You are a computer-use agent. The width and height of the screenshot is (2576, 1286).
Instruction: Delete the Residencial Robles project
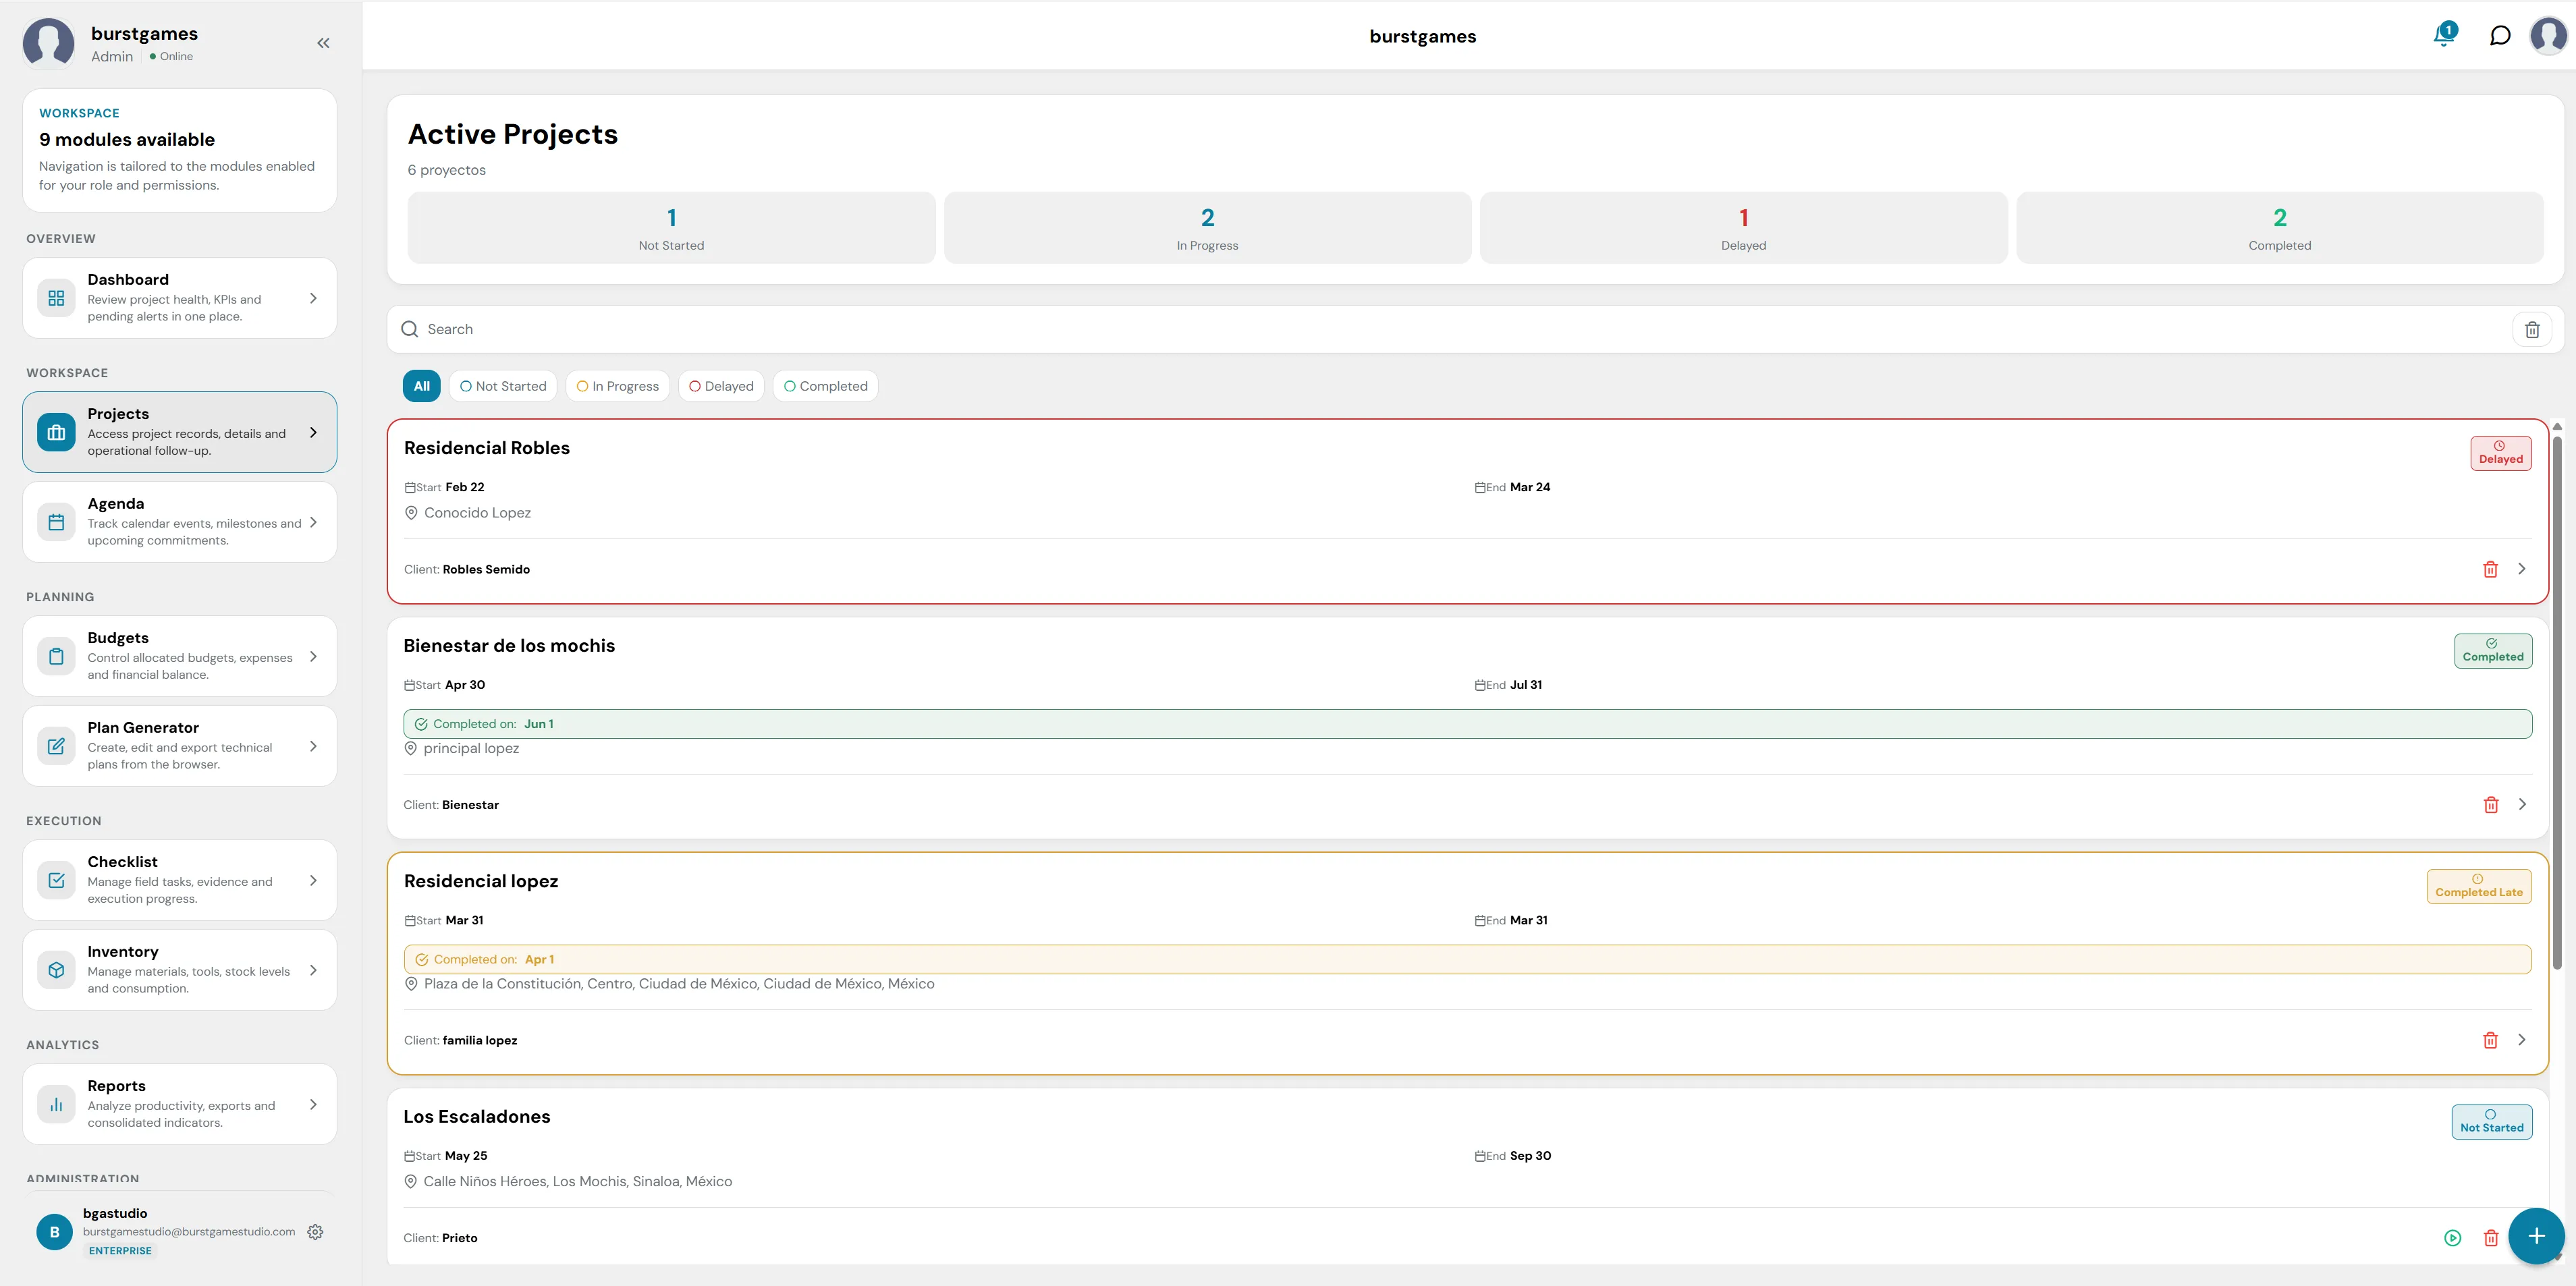click(x=2490, y=569)
